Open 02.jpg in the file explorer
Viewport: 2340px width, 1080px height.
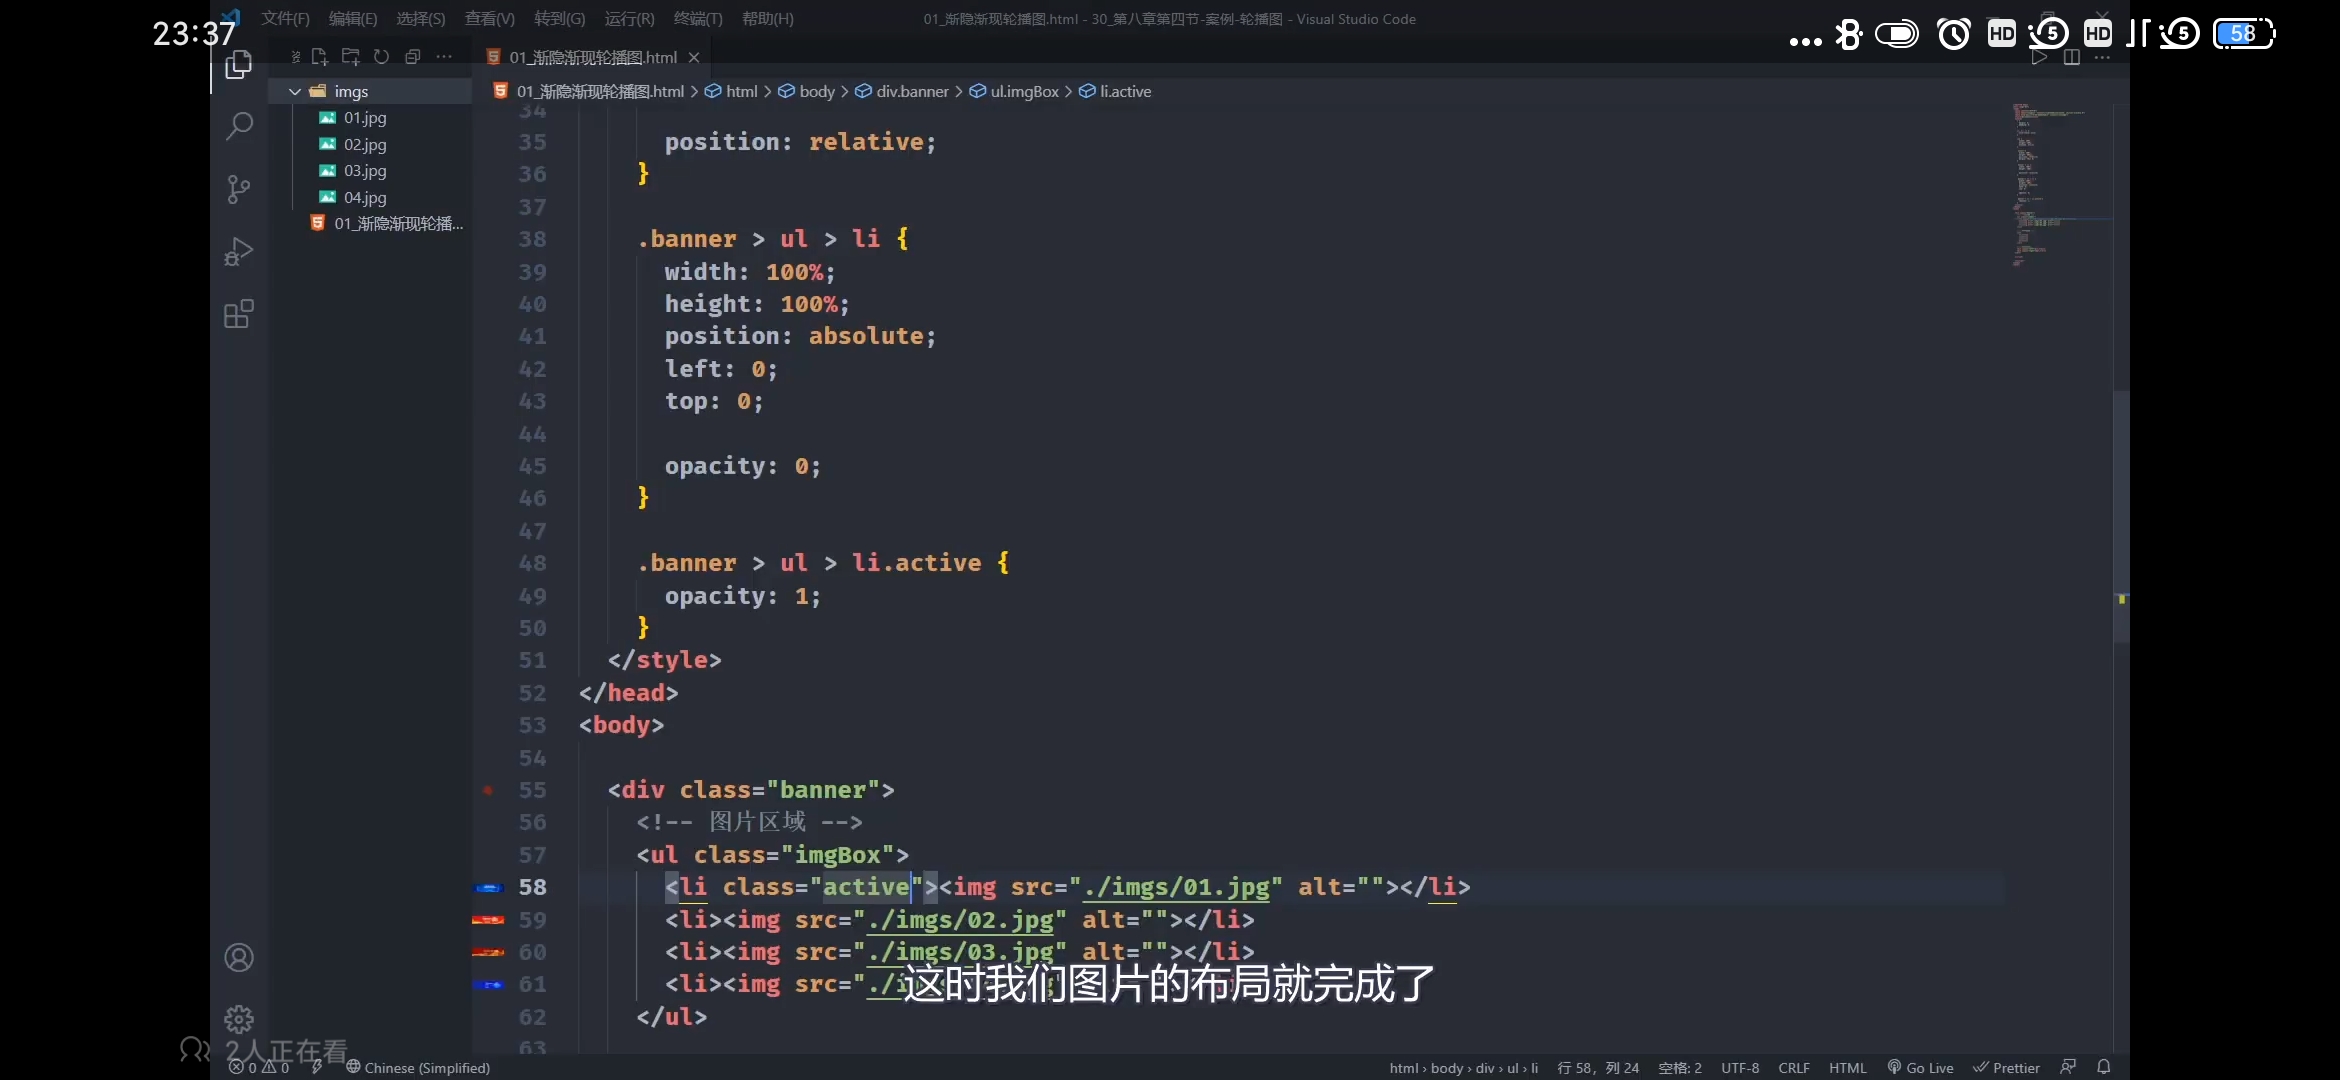tap(365, 144)
